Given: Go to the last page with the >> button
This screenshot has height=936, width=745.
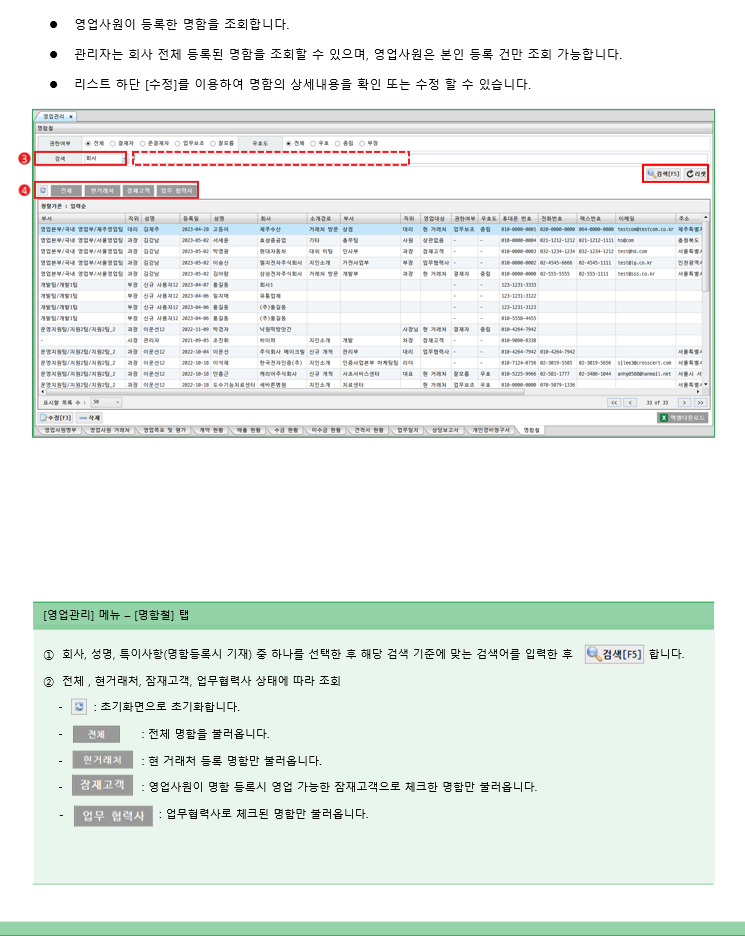Looking at the screenshot, I should (701, 402).
